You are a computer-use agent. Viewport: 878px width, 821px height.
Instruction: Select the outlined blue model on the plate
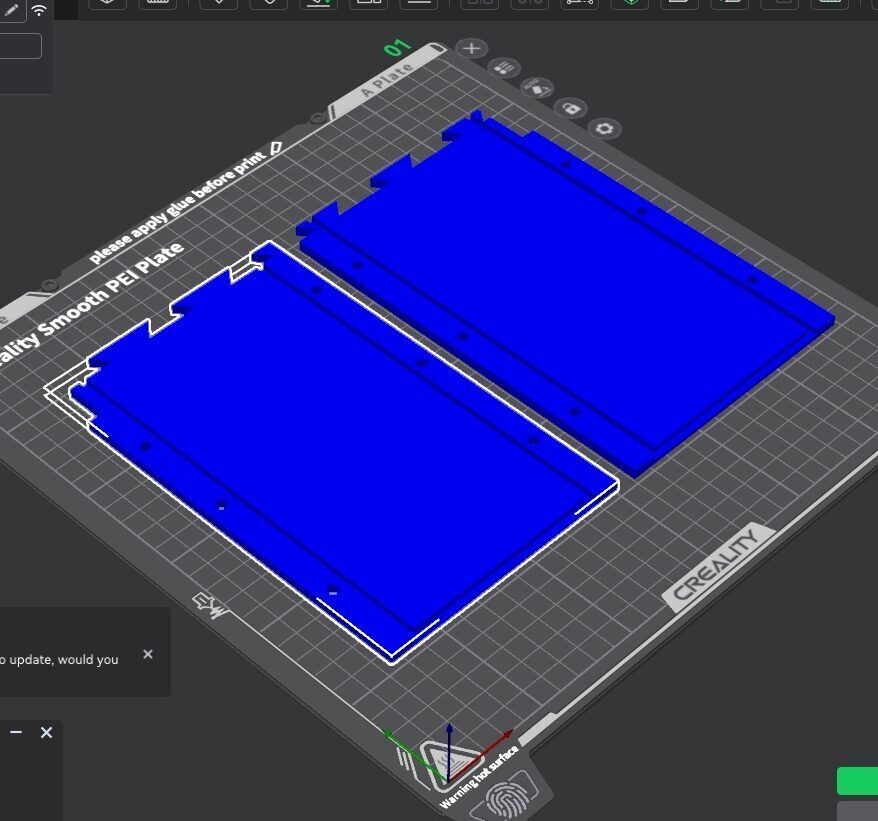tap(336, 448)
